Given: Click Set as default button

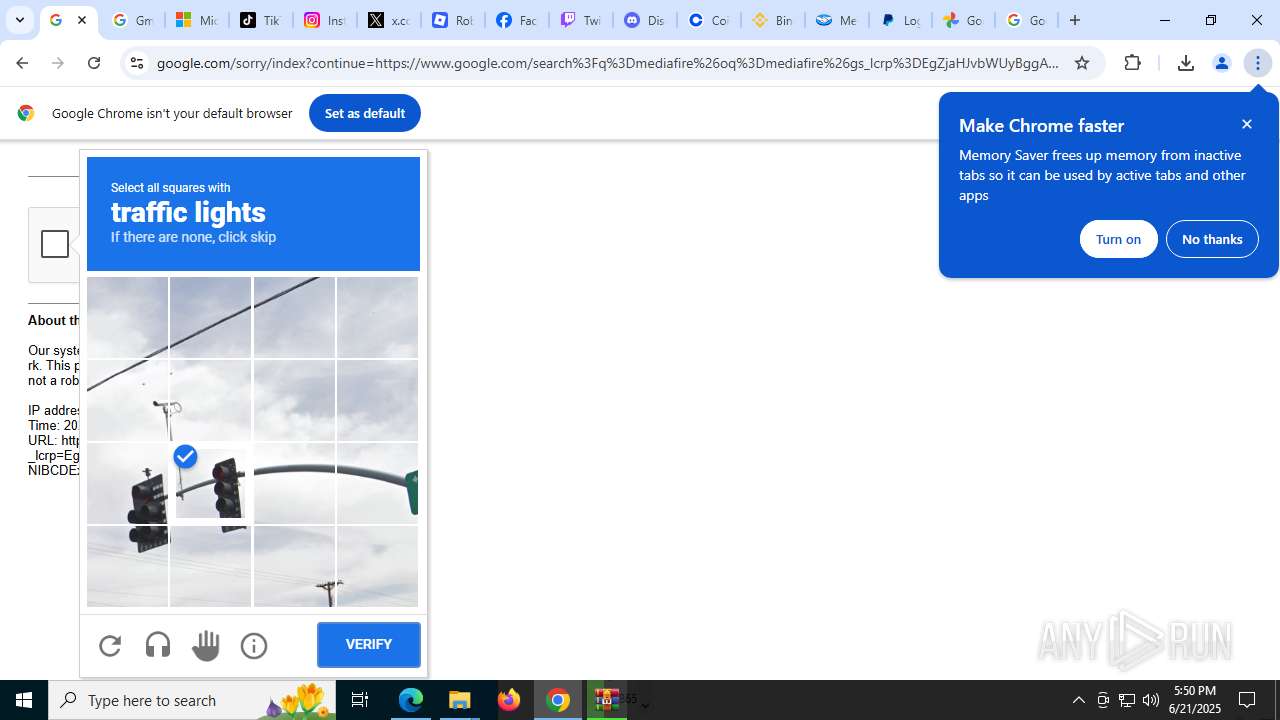Looking at the screenshot, I should point(365,113).
